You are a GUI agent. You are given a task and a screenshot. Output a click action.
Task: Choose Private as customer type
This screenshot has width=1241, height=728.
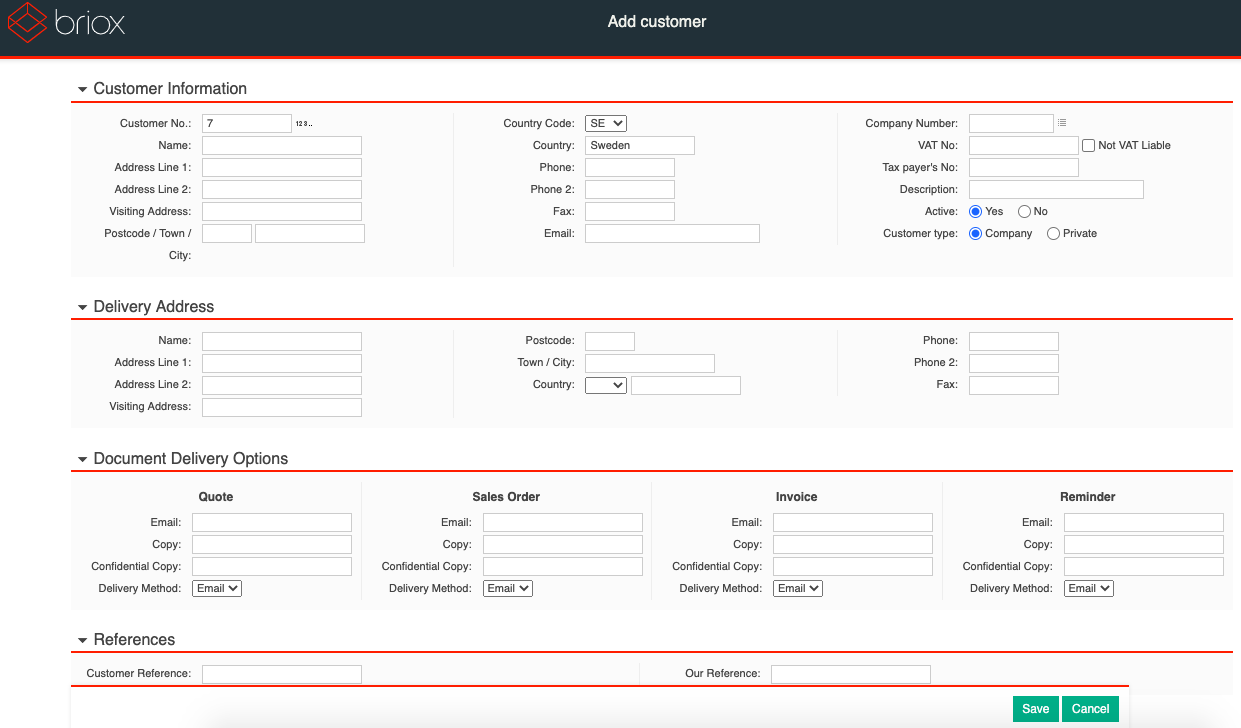(x=1053, y=233)
